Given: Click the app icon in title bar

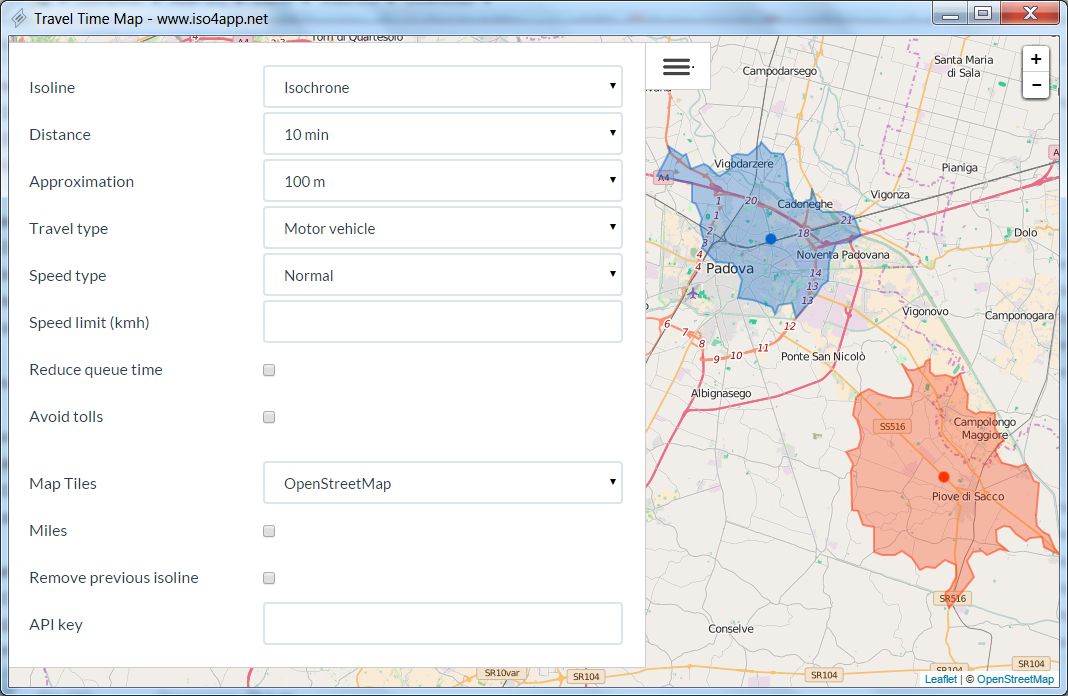Looking at the screenshot, I should click(20, 18).
